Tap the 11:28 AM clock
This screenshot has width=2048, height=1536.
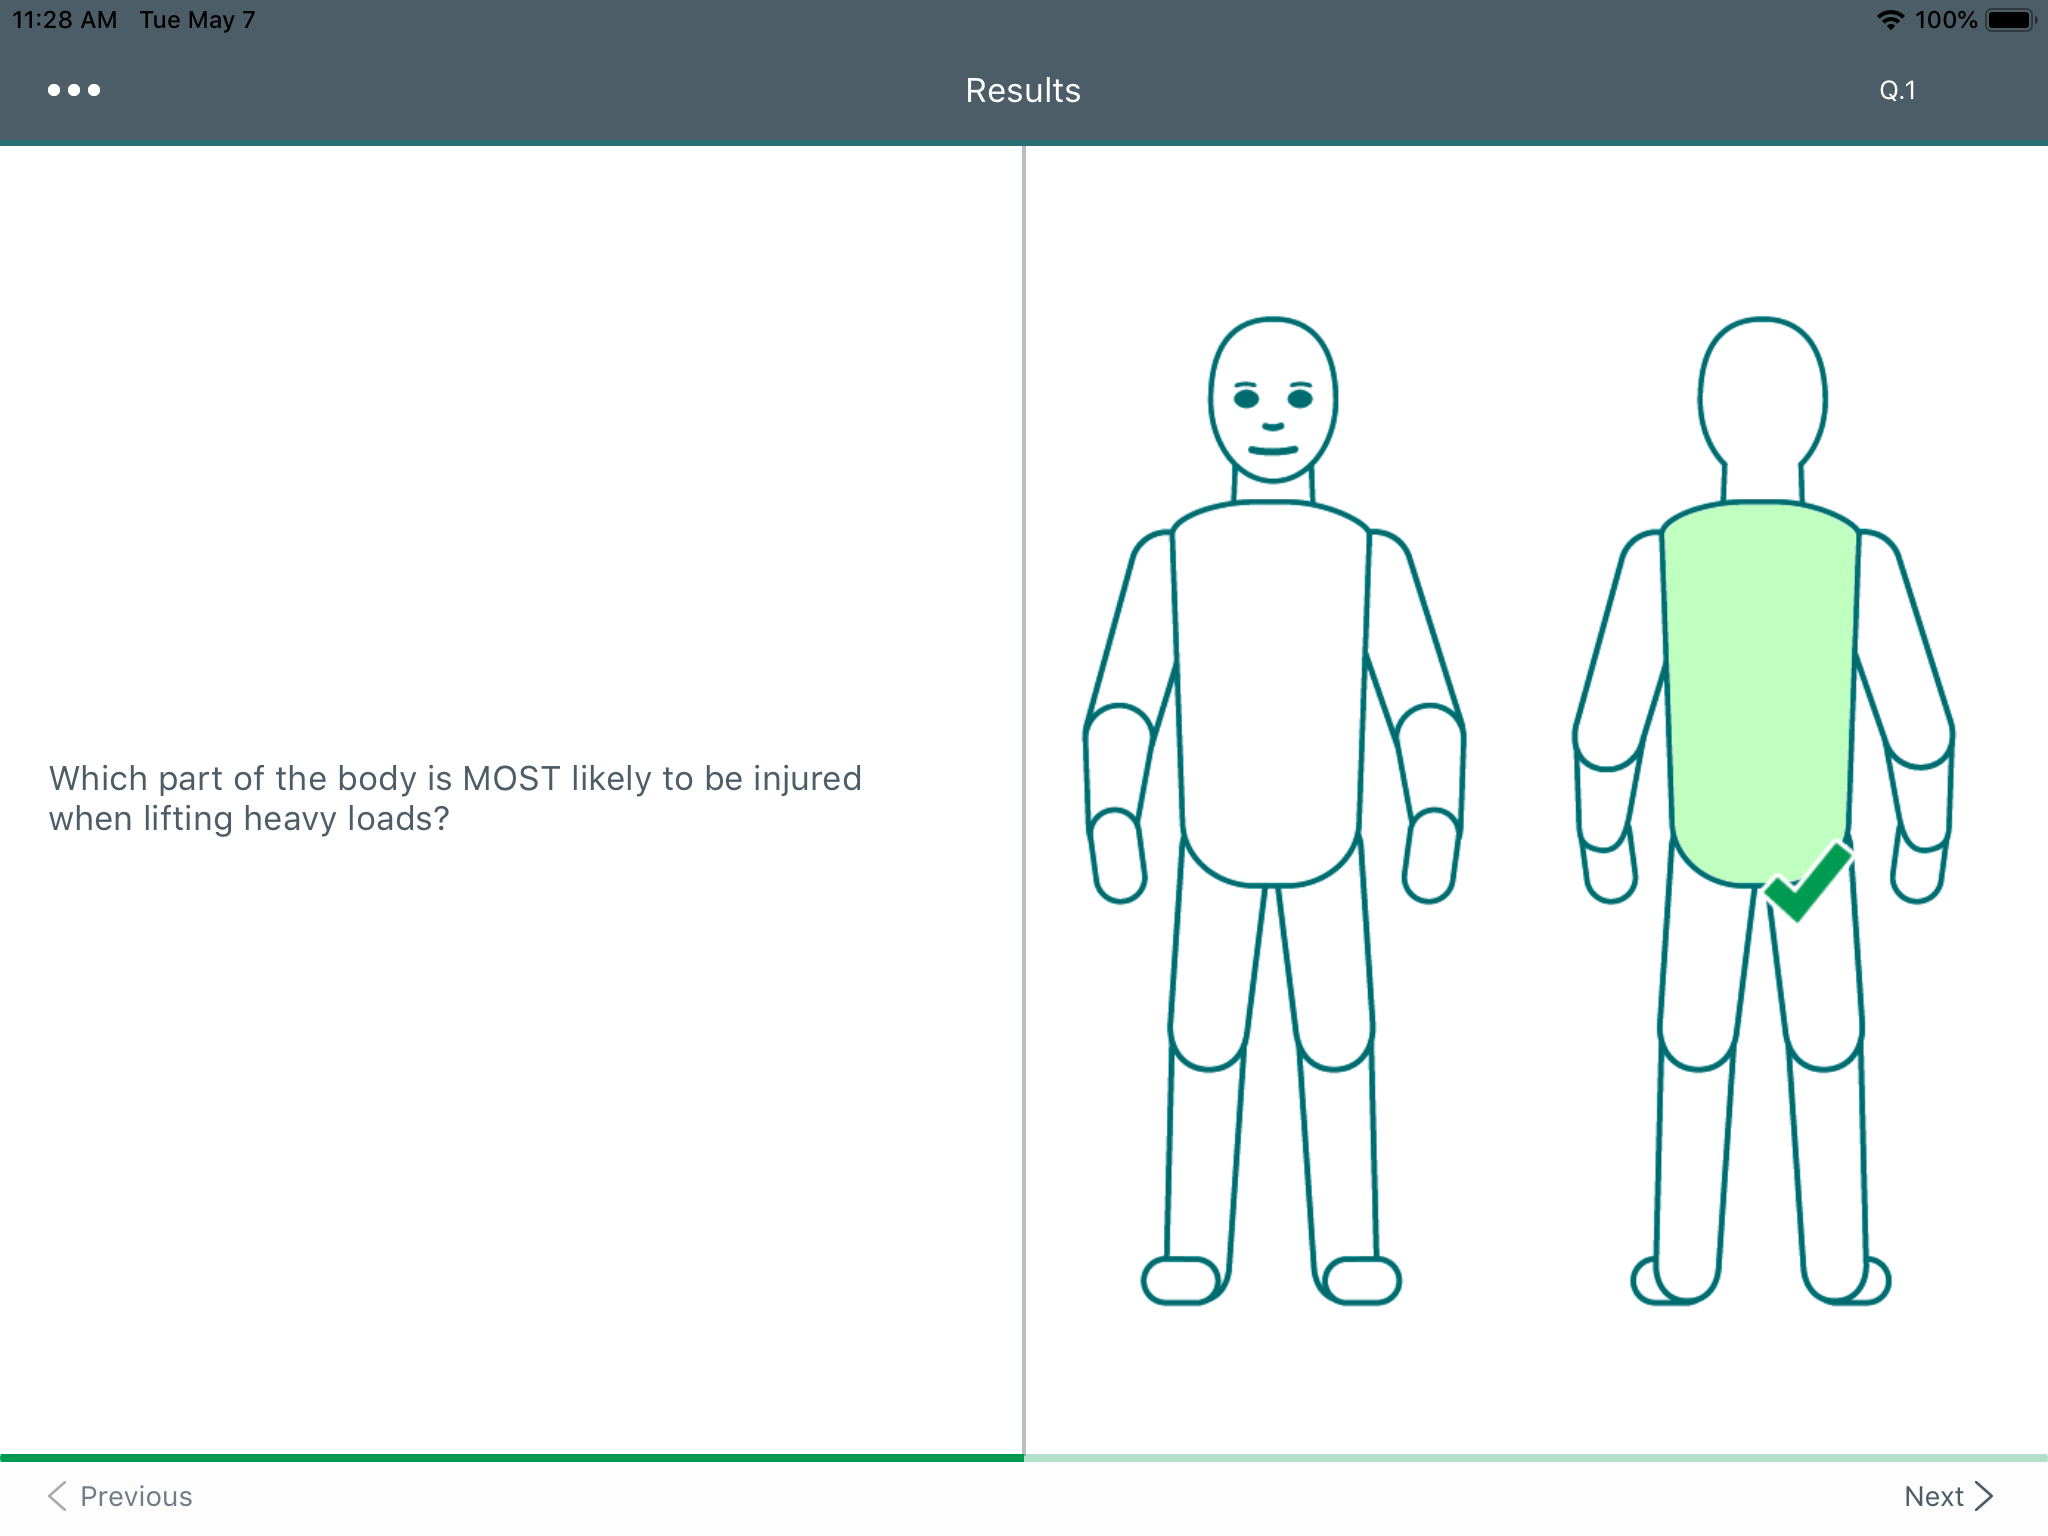coord(65,20)
